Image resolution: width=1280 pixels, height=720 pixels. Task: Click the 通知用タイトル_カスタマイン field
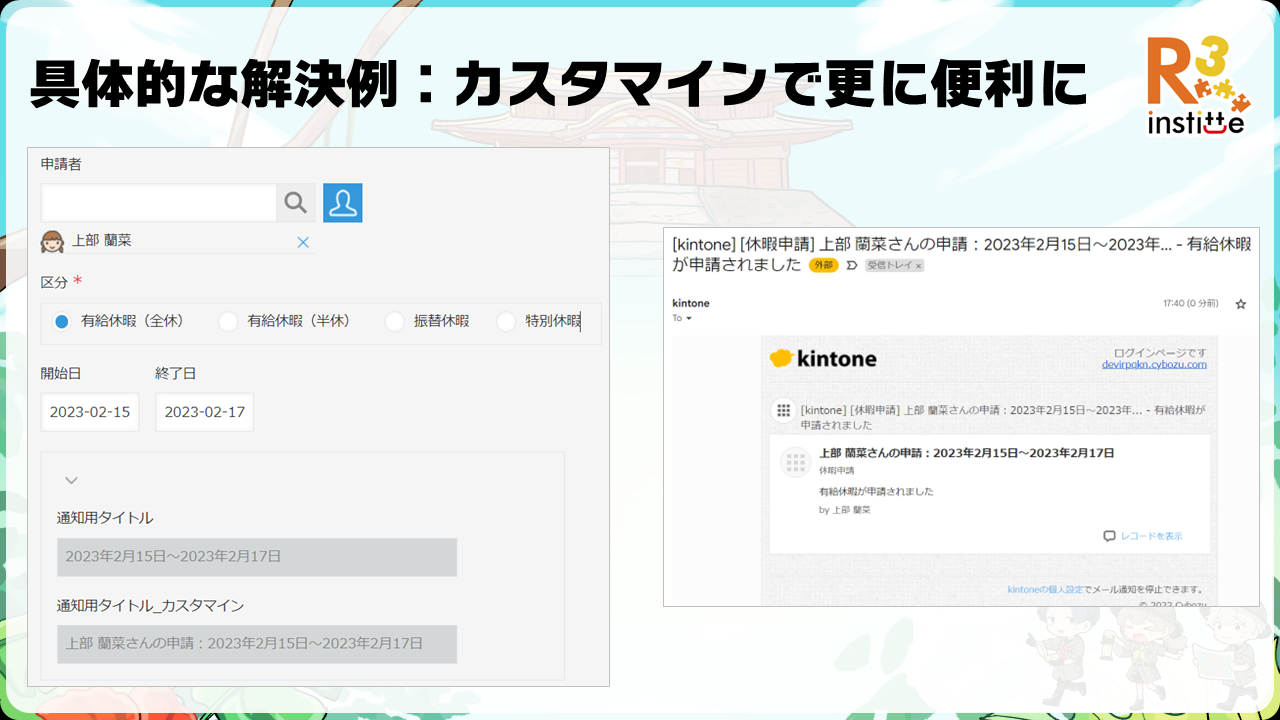[x=257, y=644]
